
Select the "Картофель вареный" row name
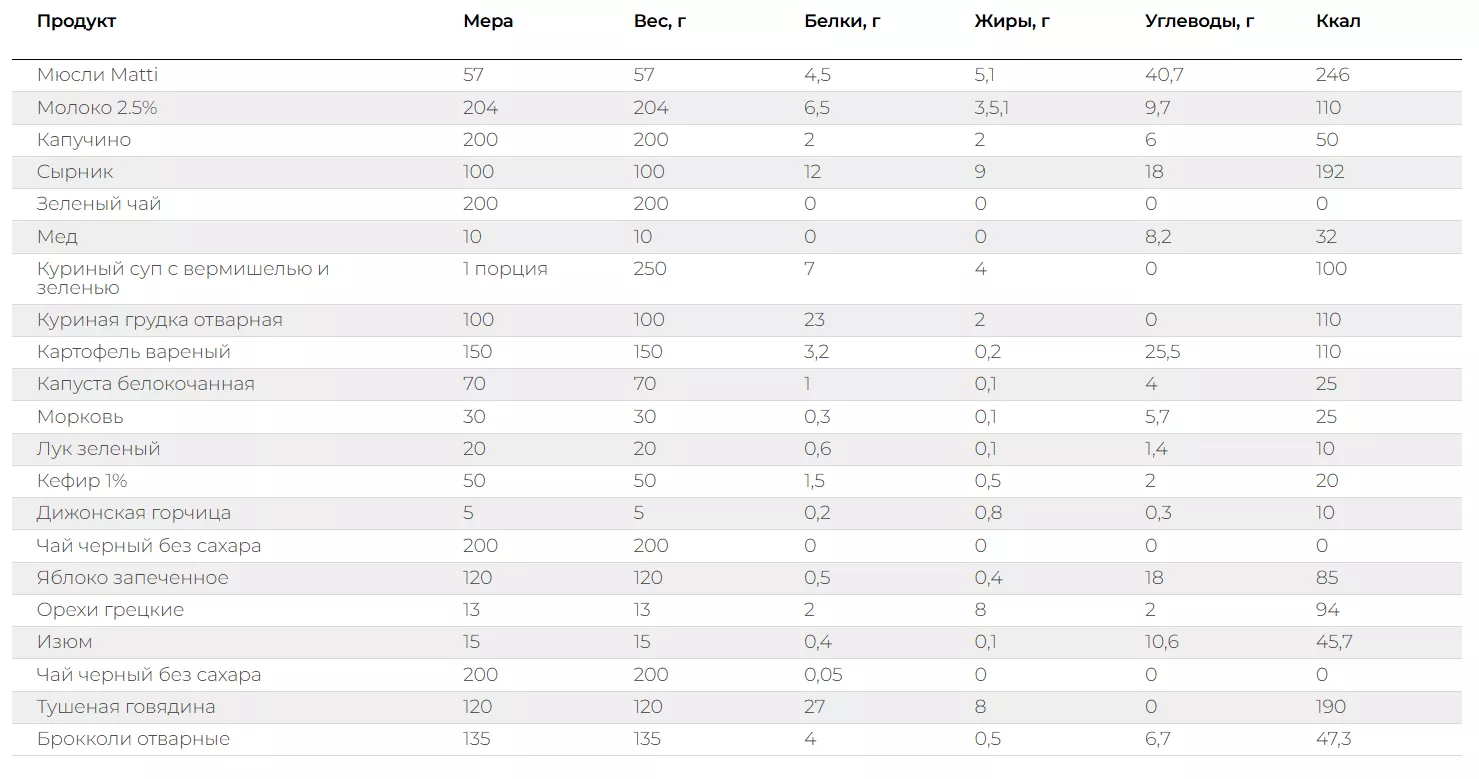(133, 352)
